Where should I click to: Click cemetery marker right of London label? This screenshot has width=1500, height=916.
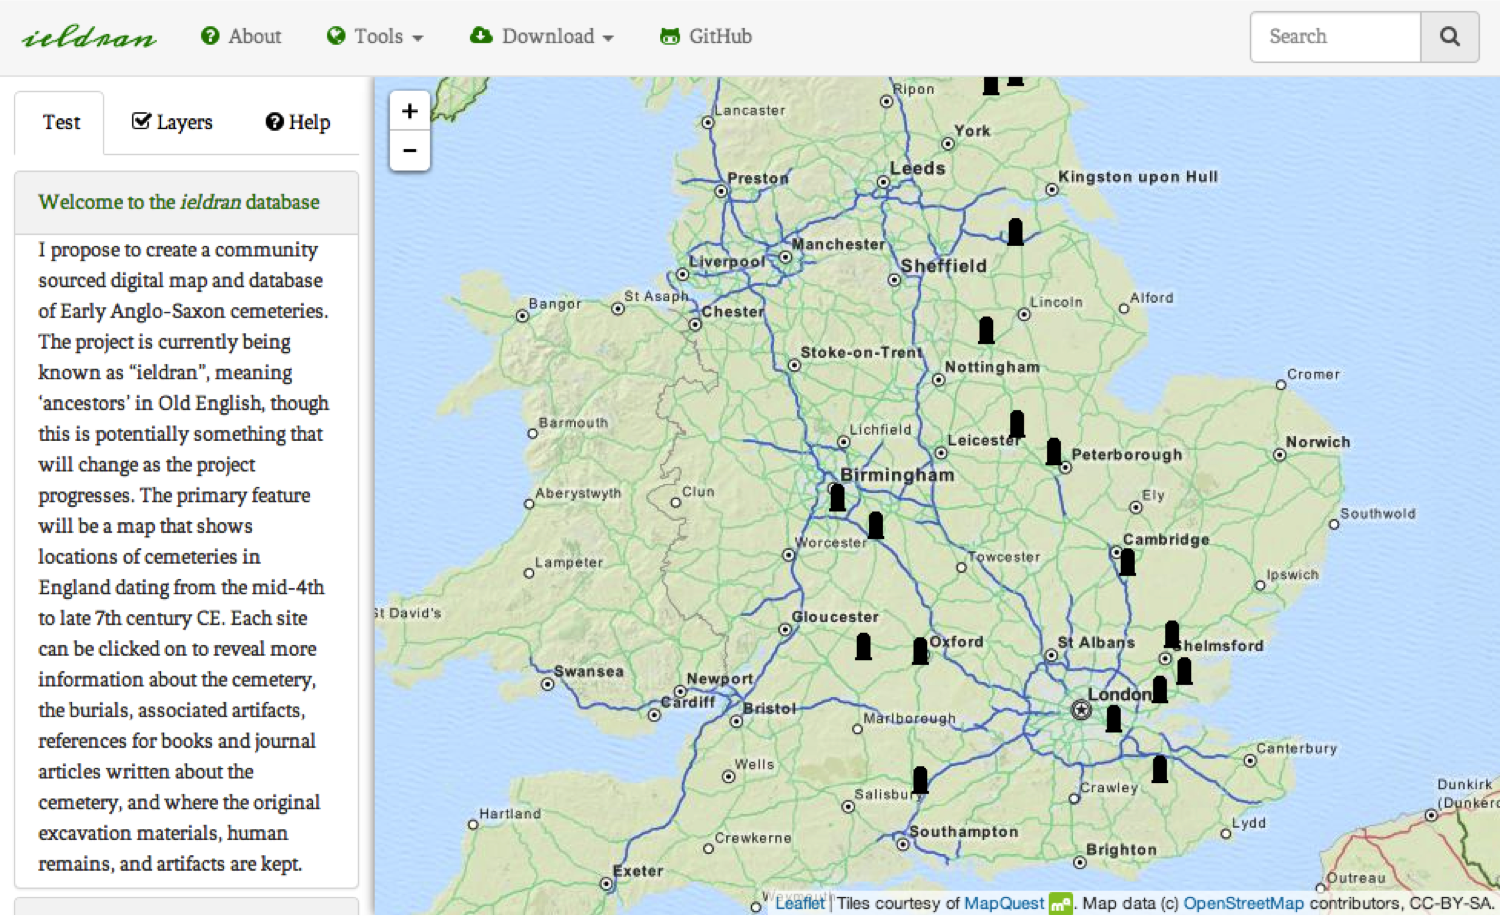1160,689
